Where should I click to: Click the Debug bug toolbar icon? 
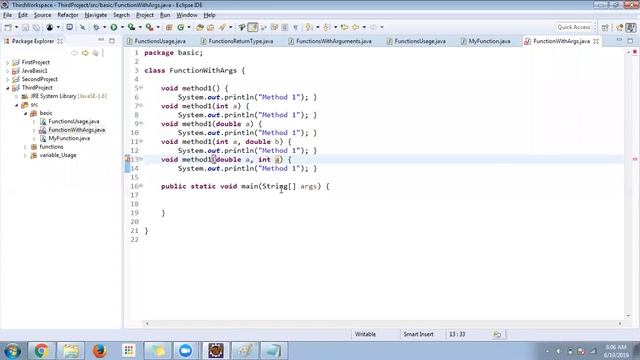pyautogui.click(x=96, y=27)
